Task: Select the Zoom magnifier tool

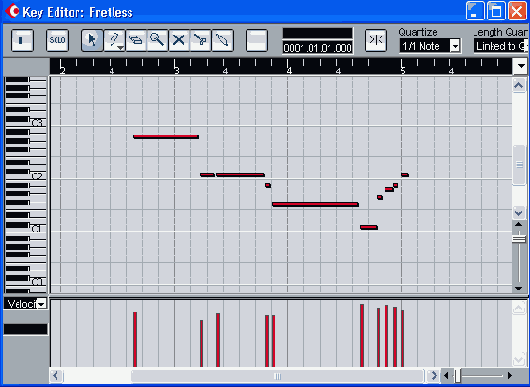Action: (x=157, y=40)
